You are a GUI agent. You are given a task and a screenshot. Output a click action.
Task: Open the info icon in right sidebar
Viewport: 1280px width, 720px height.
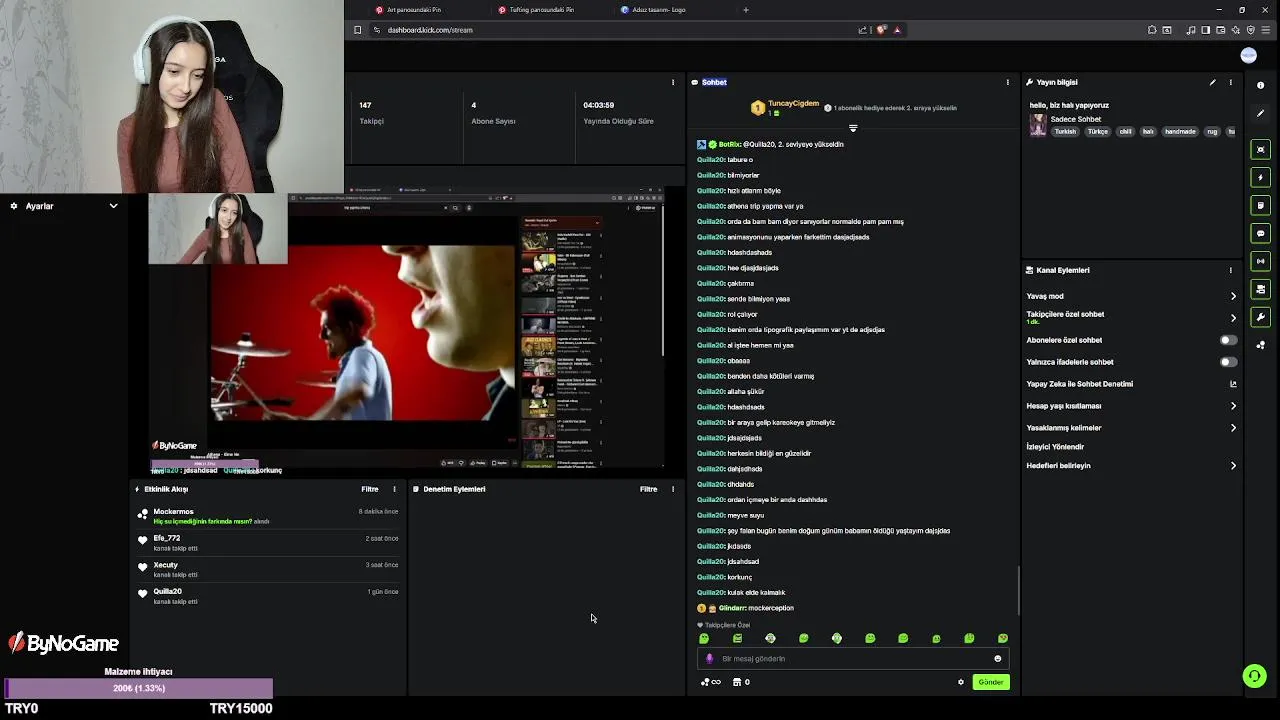click(1261, 85)
